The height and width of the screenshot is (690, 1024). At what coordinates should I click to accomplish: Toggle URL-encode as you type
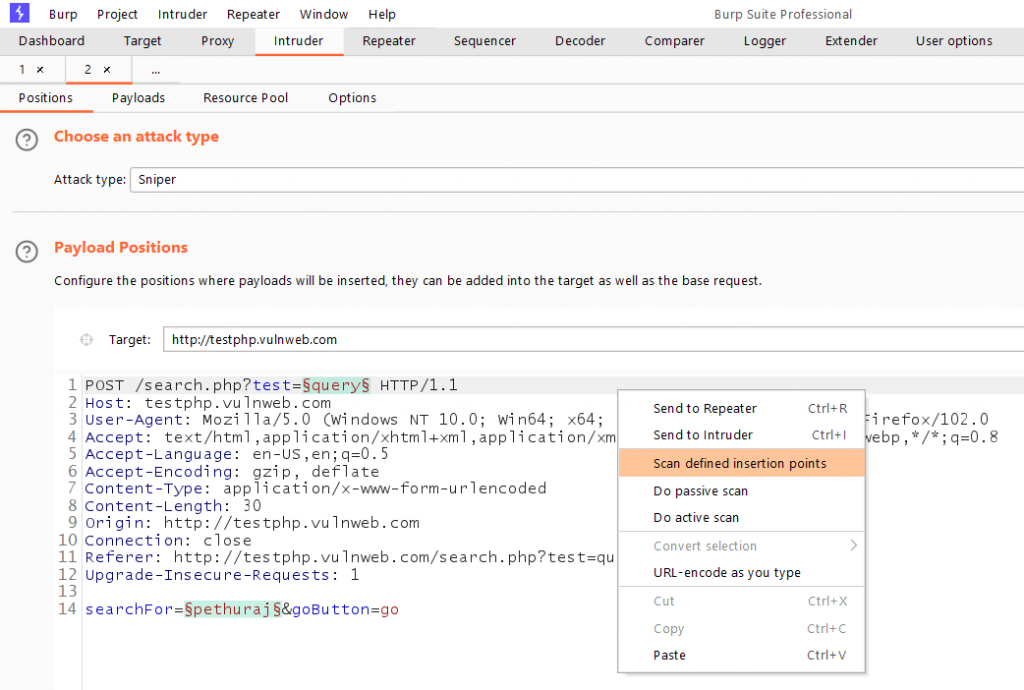point(741,572)
